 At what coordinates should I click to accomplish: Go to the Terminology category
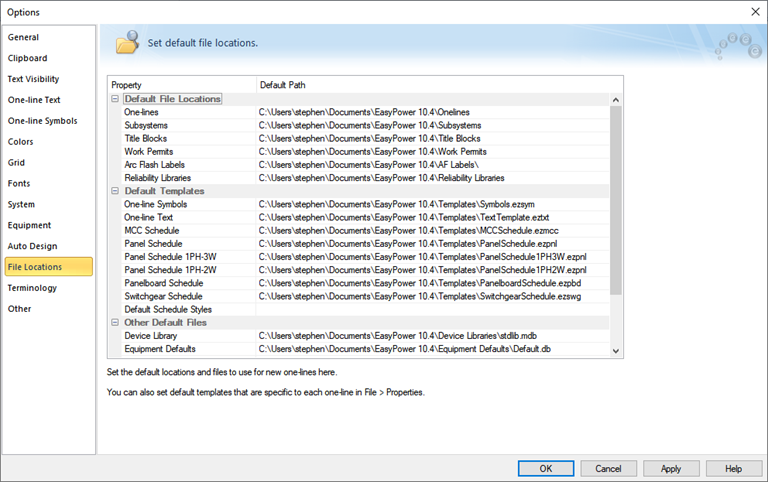(x=33, y=288)
